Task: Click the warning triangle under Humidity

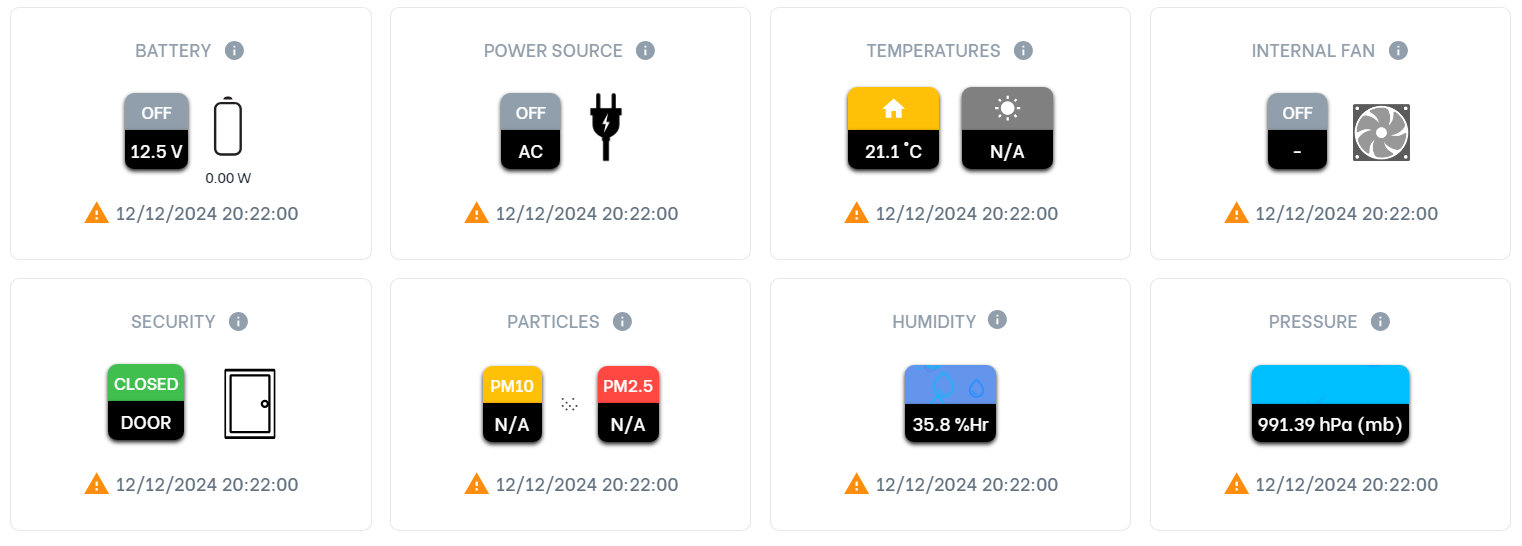Action: click(857, 484)
